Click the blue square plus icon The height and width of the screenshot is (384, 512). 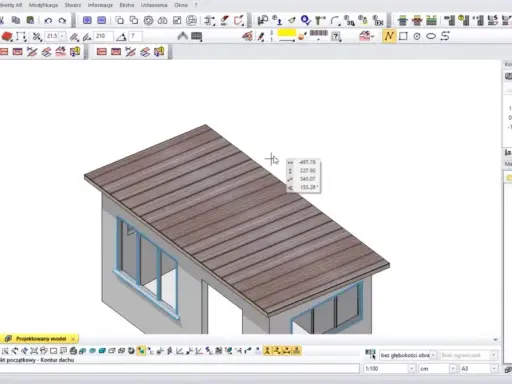pyautogui.click(x=87, y=20)
